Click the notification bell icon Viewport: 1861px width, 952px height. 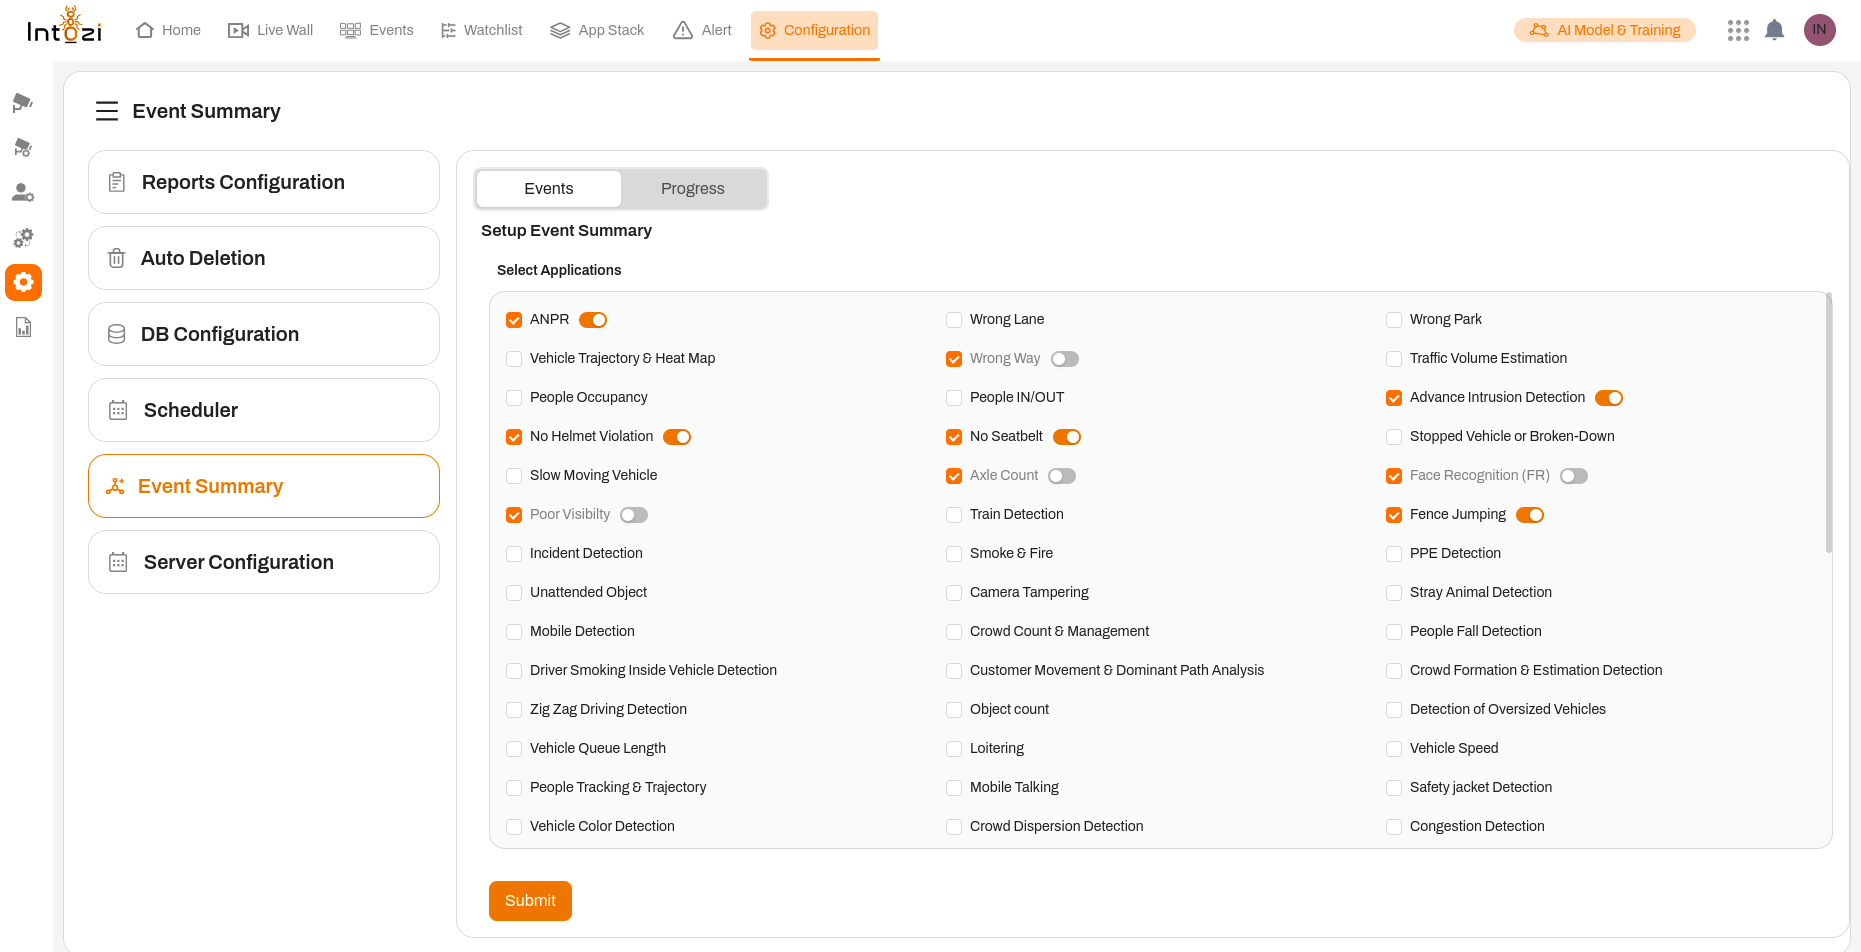(x=1774, y=30)
